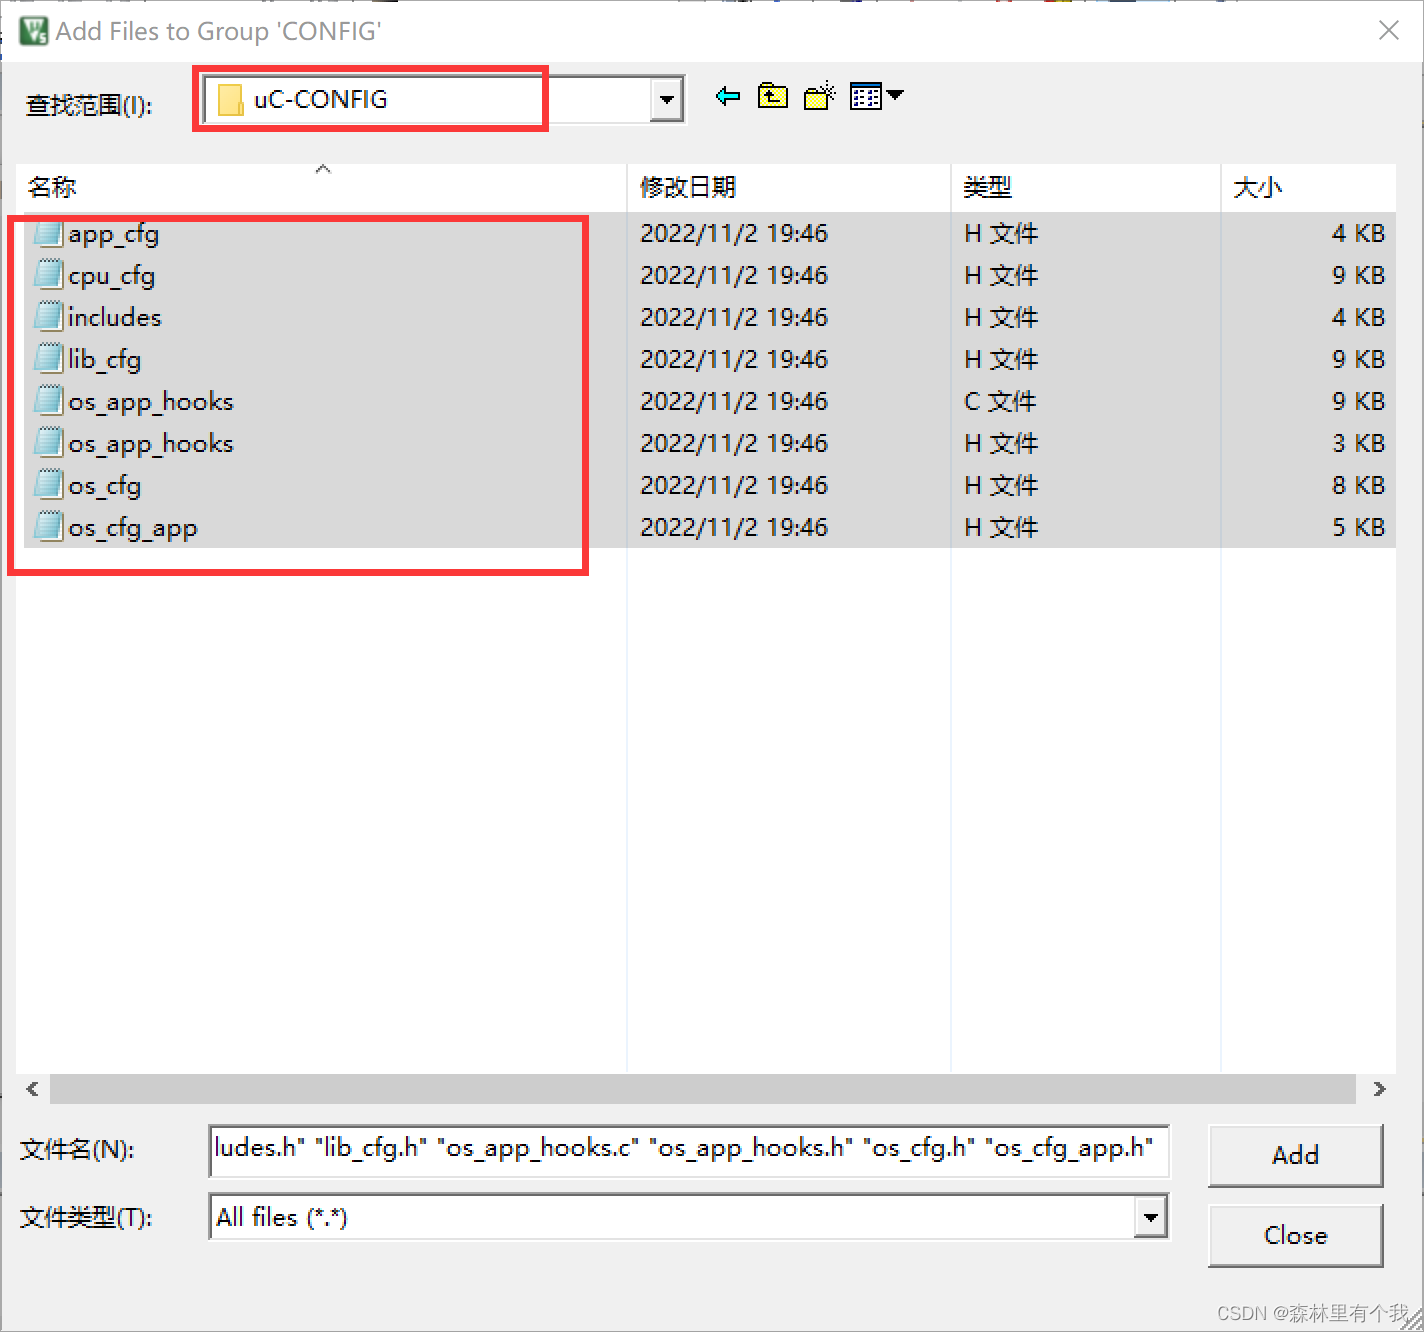Click the uC-CONFIG folder icon
The height and width of the screenshot is (1332, 1424).
click(231, 99)
